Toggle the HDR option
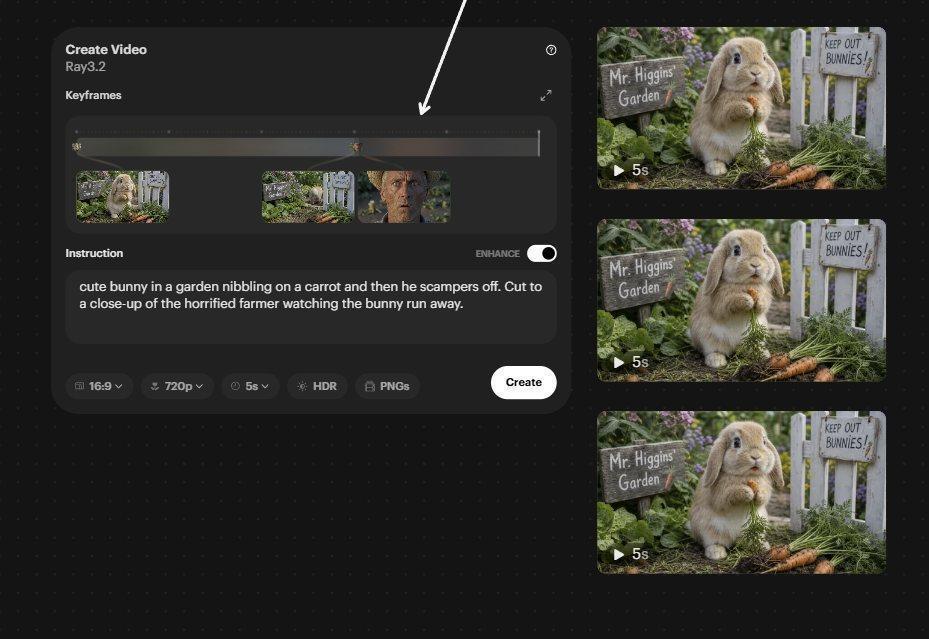 317,386
